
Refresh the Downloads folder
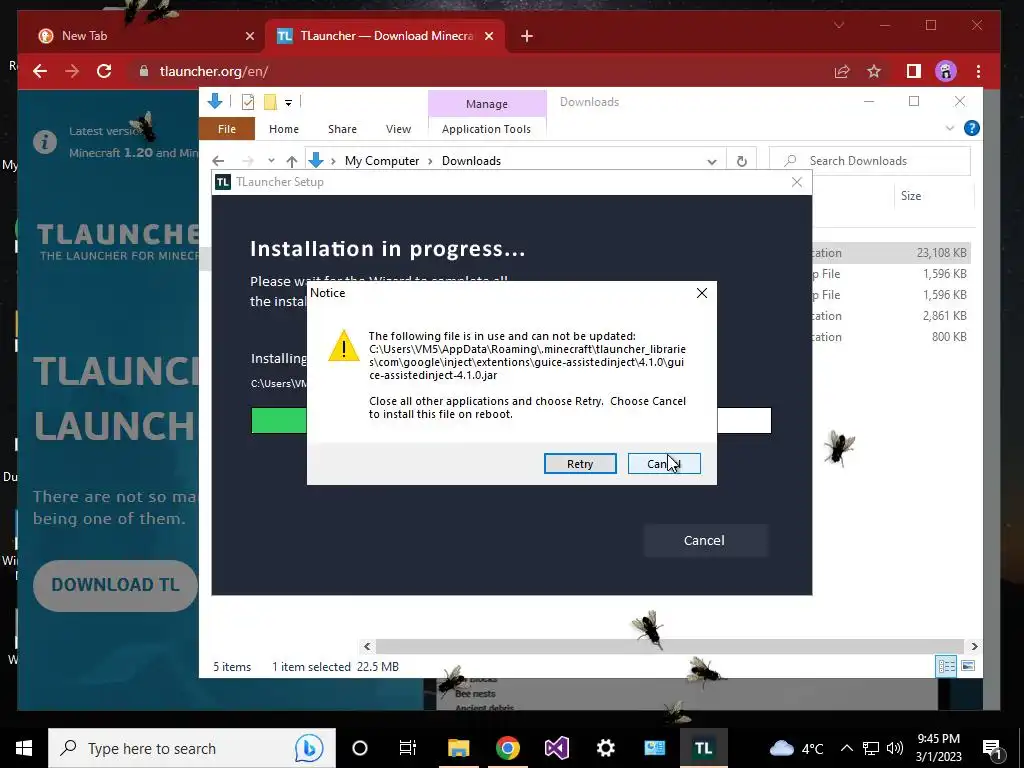coord(741,161)
